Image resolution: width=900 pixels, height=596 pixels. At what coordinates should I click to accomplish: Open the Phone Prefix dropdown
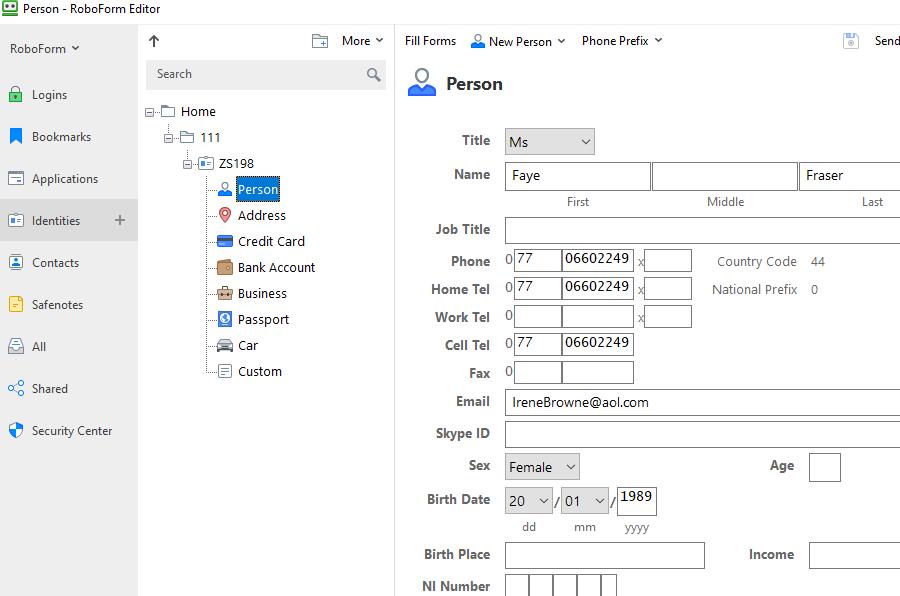pos(622,41)
